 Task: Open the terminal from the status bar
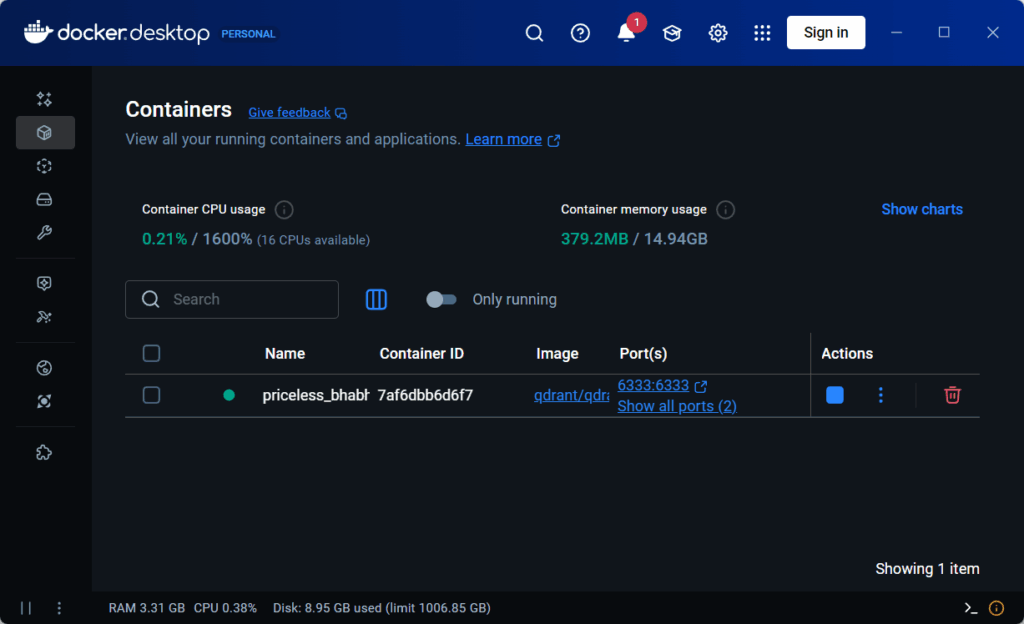(970, 608)
